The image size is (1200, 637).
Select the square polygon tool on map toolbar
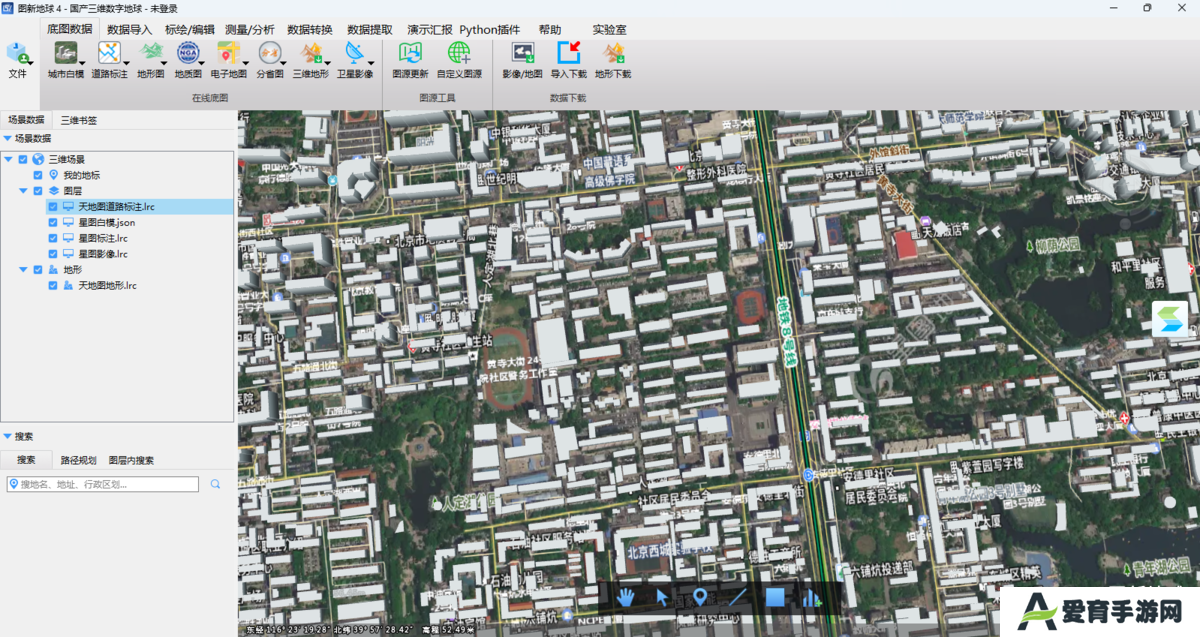(x=774, y=598)
